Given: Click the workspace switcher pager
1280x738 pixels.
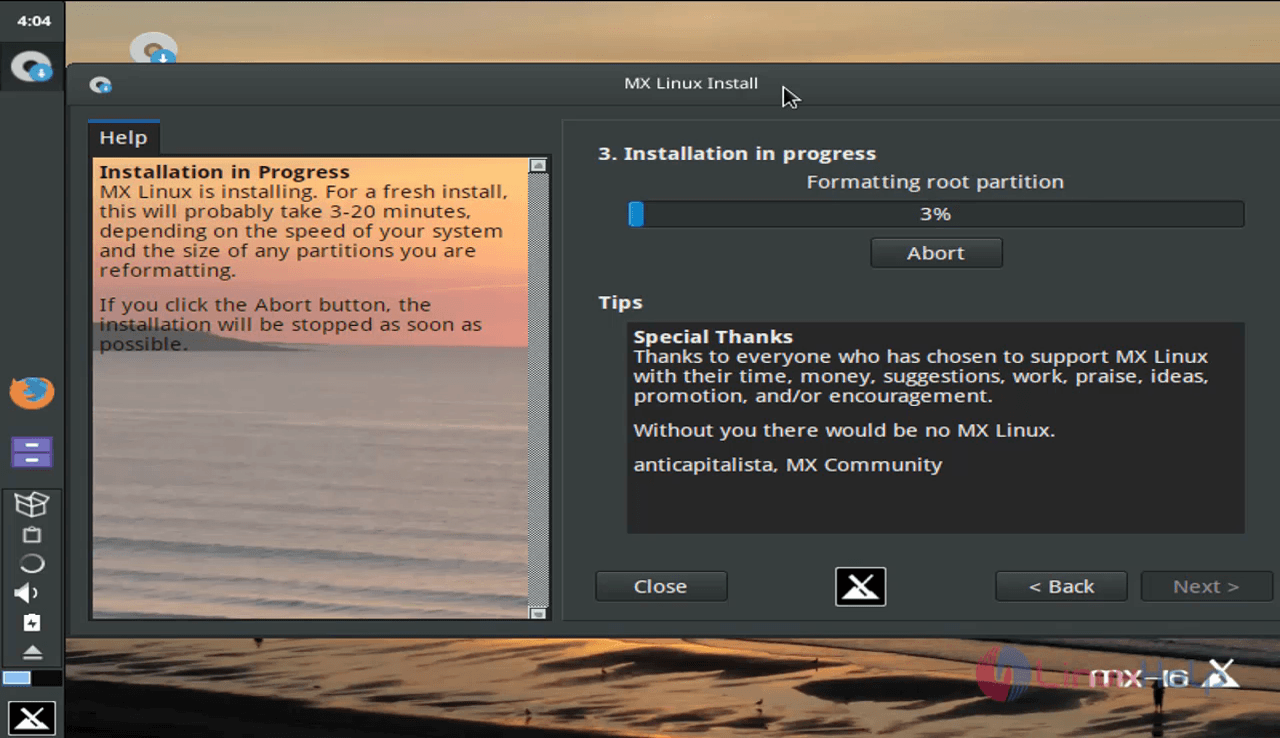Looking at the screenshot, I should [32, 678].
